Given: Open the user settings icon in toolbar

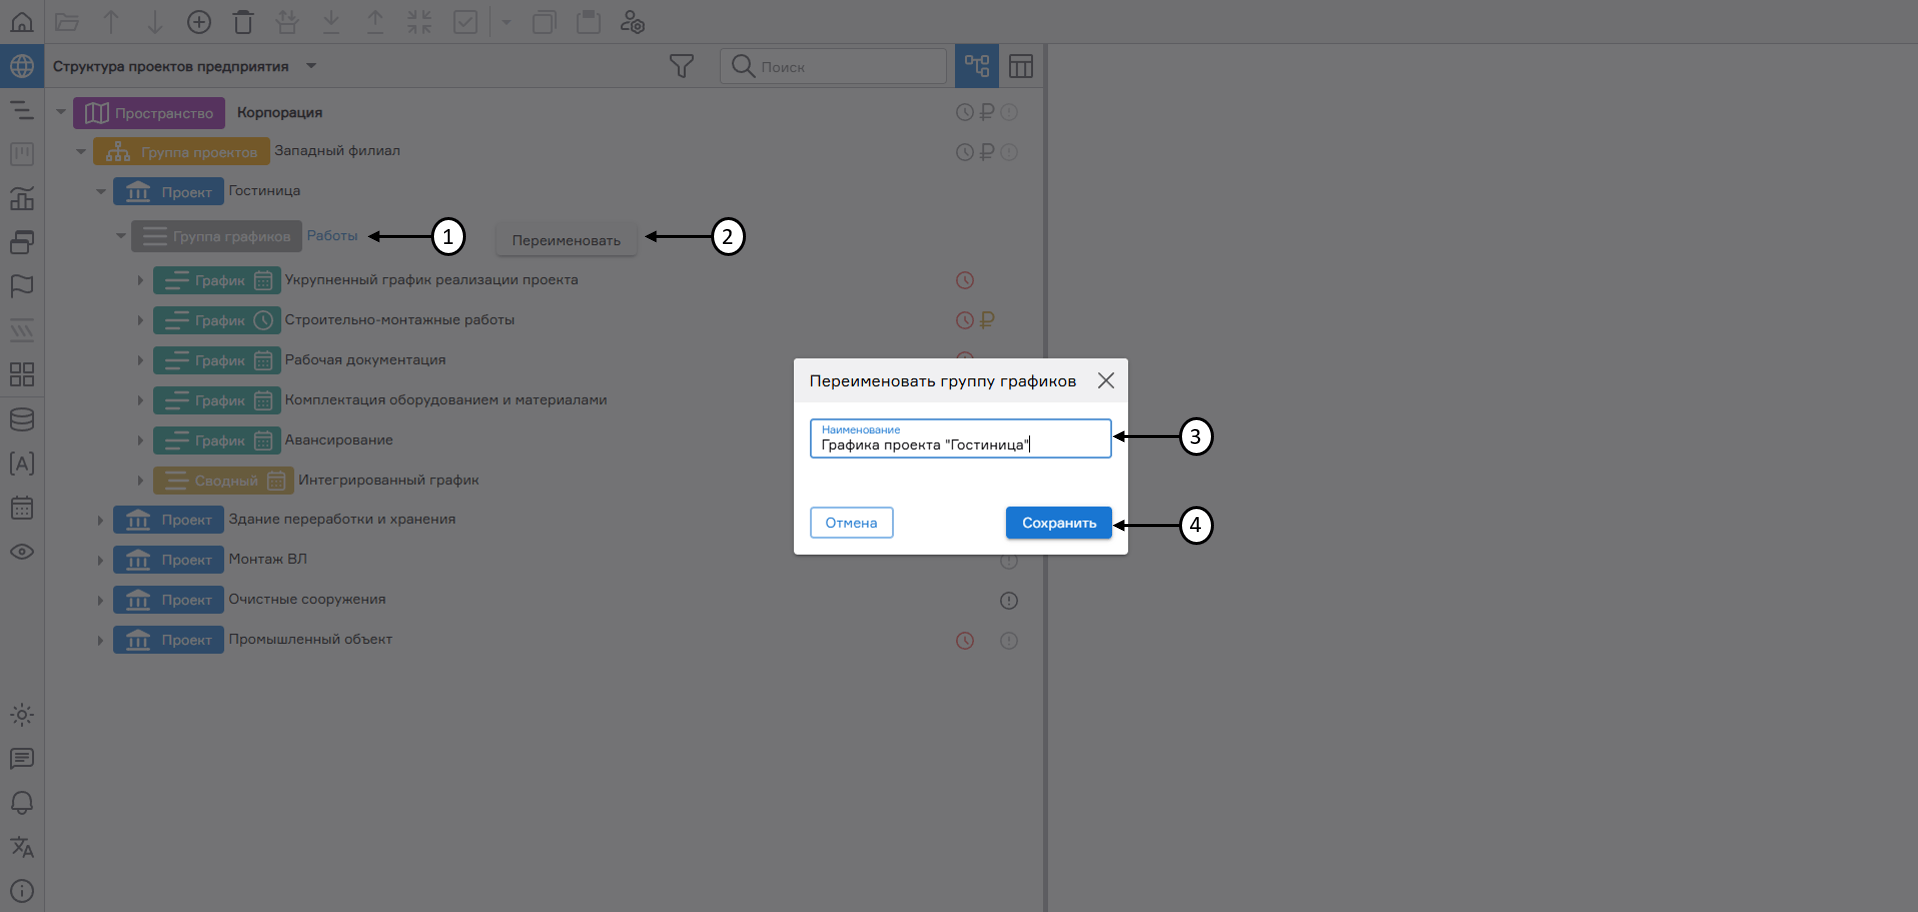Looking at the screenshot, I should tap(632, 22).
